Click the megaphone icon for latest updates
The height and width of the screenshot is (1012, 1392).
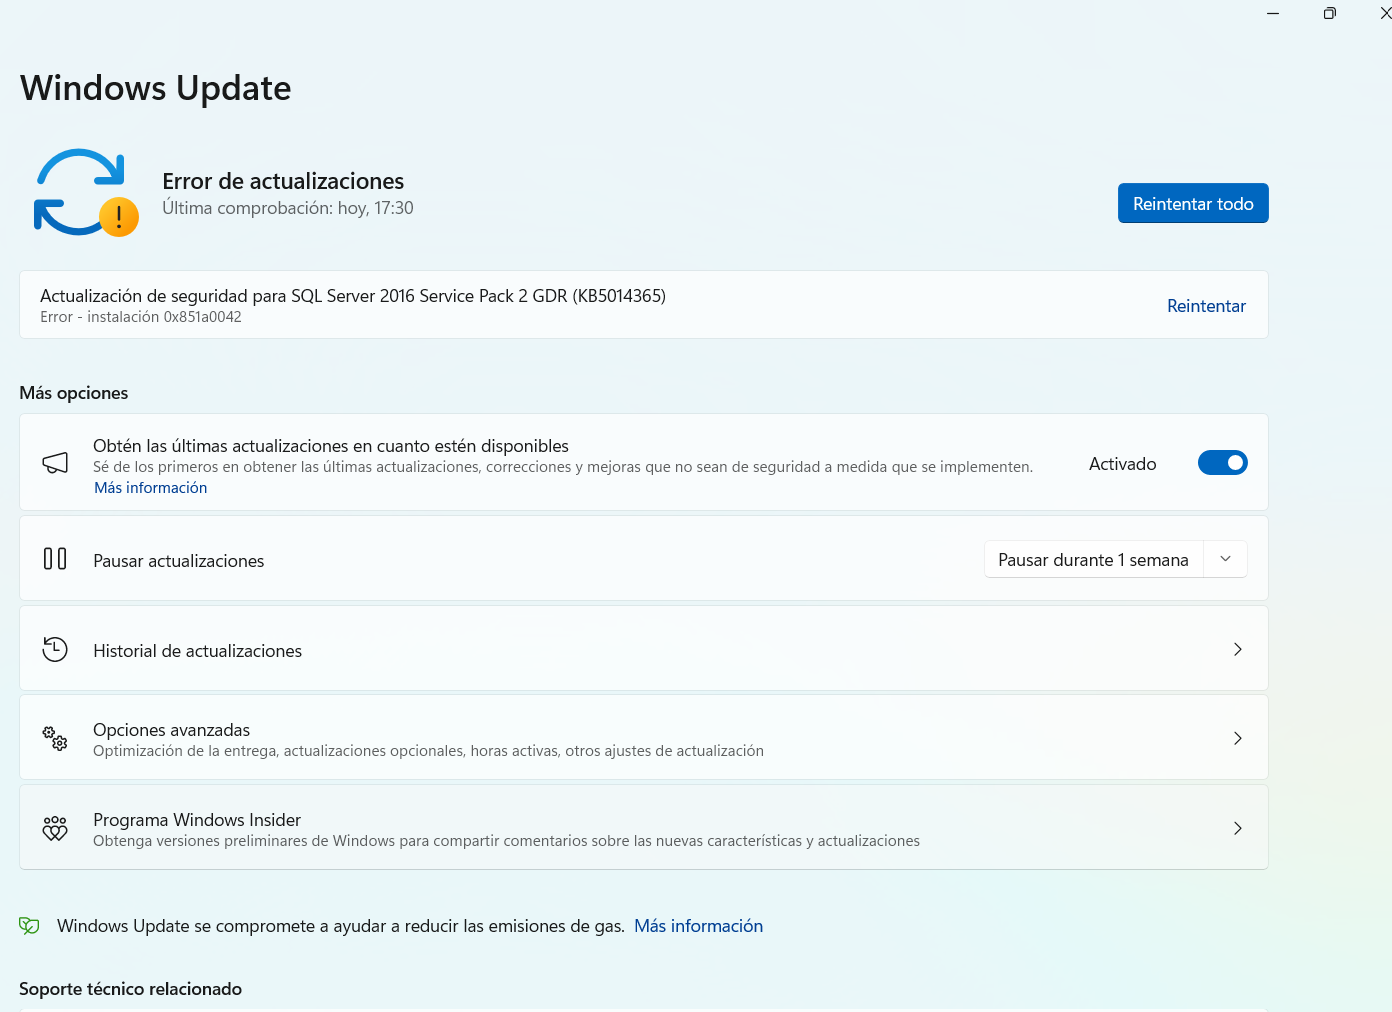pyautogui.click(x=55, y=463)
